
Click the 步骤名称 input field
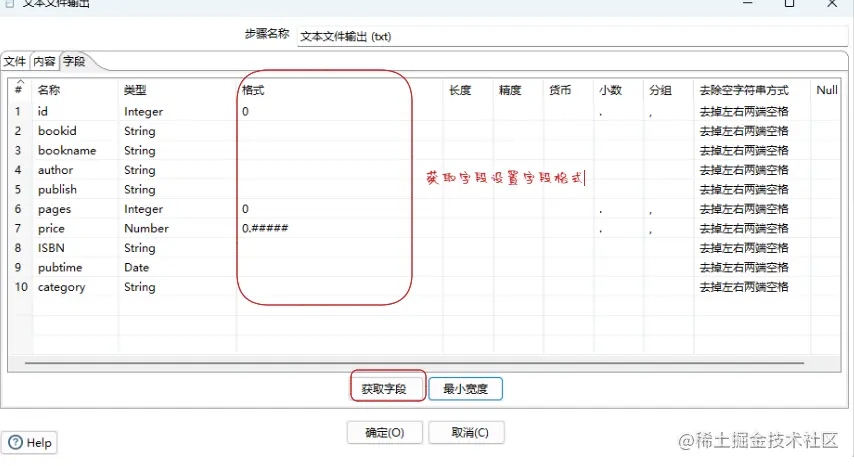572,36
